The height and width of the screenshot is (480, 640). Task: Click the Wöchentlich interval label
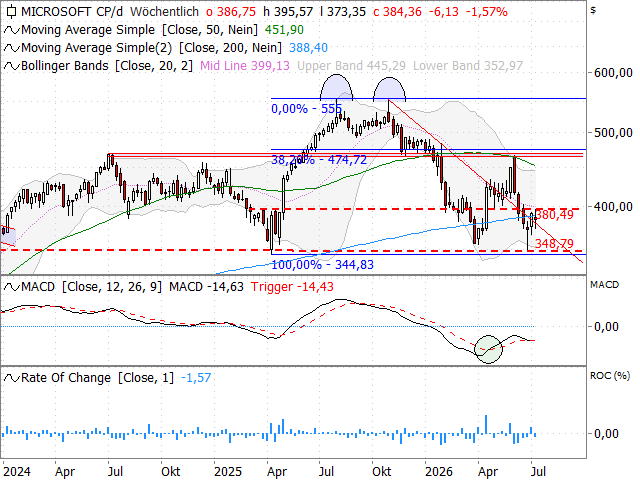click(164, 11)
